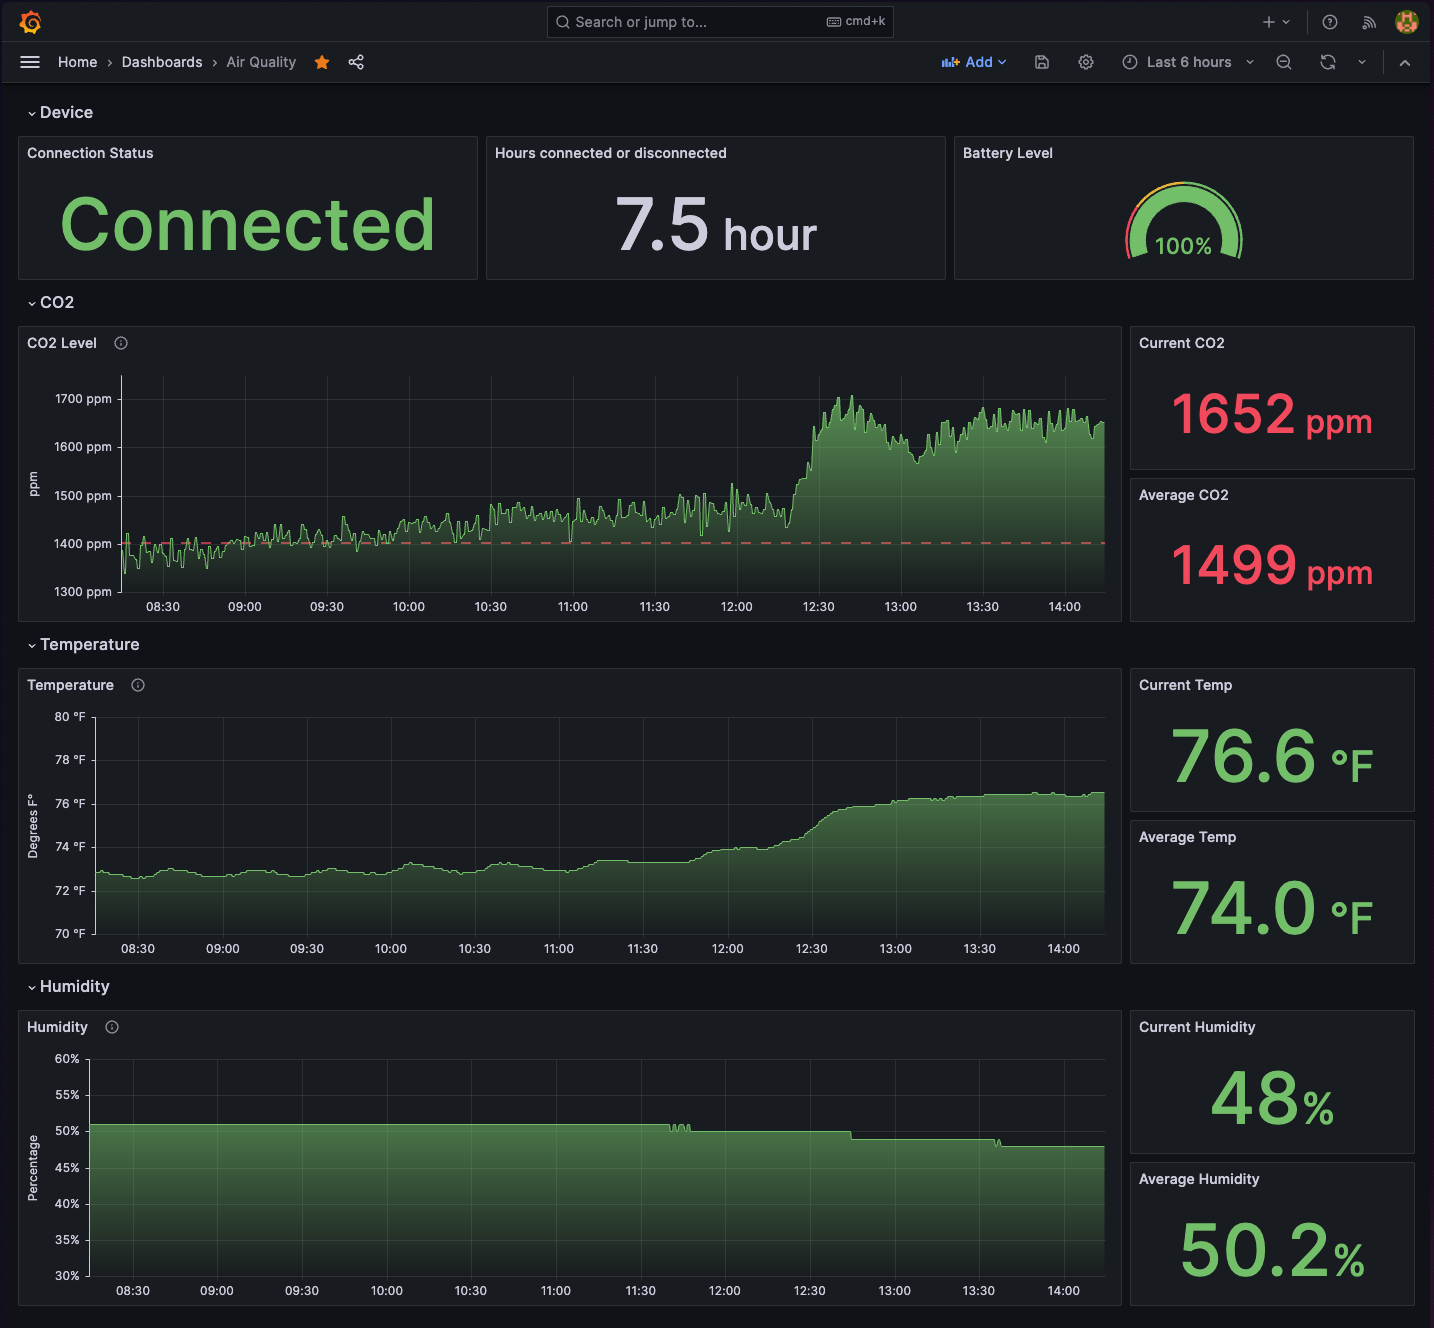
Task: Open the Current Temp panel title
Action: tap(1186, 685)
